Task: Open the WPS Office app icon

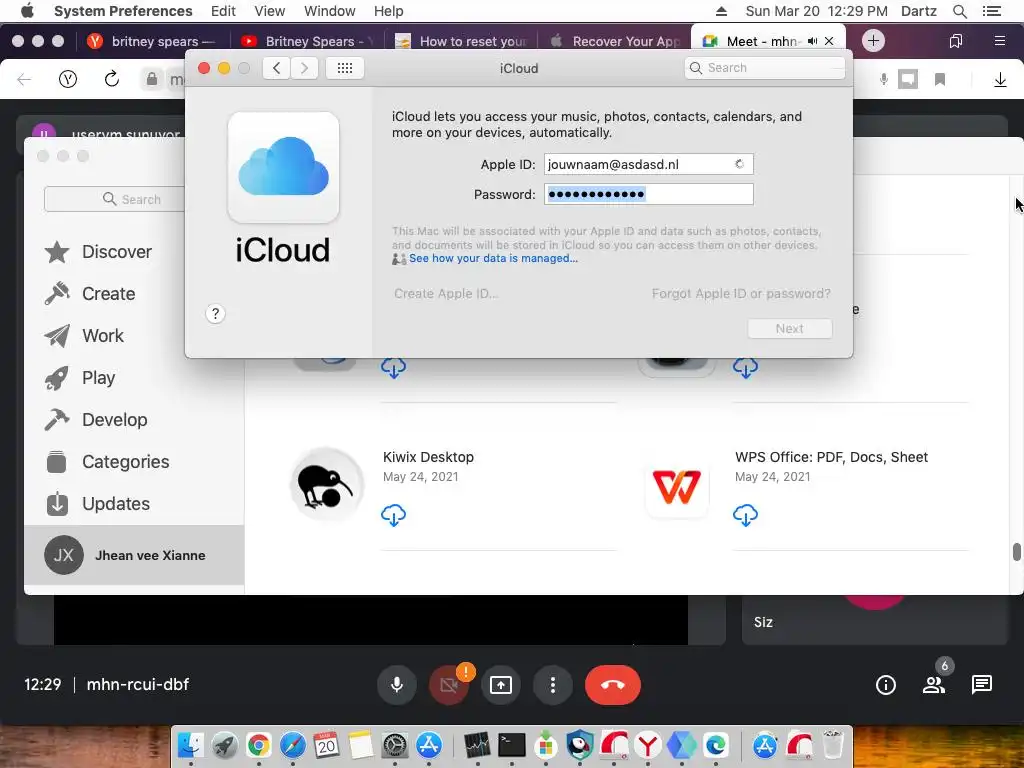Action: (x=677, y=487)
